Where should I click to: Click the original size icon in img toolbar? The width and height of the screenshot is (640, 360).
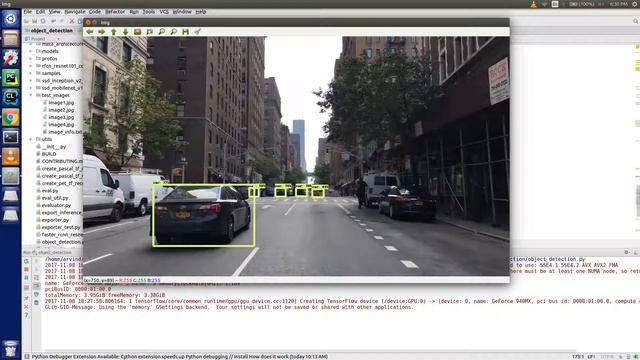pyautogui.click(x=138, y=31)
